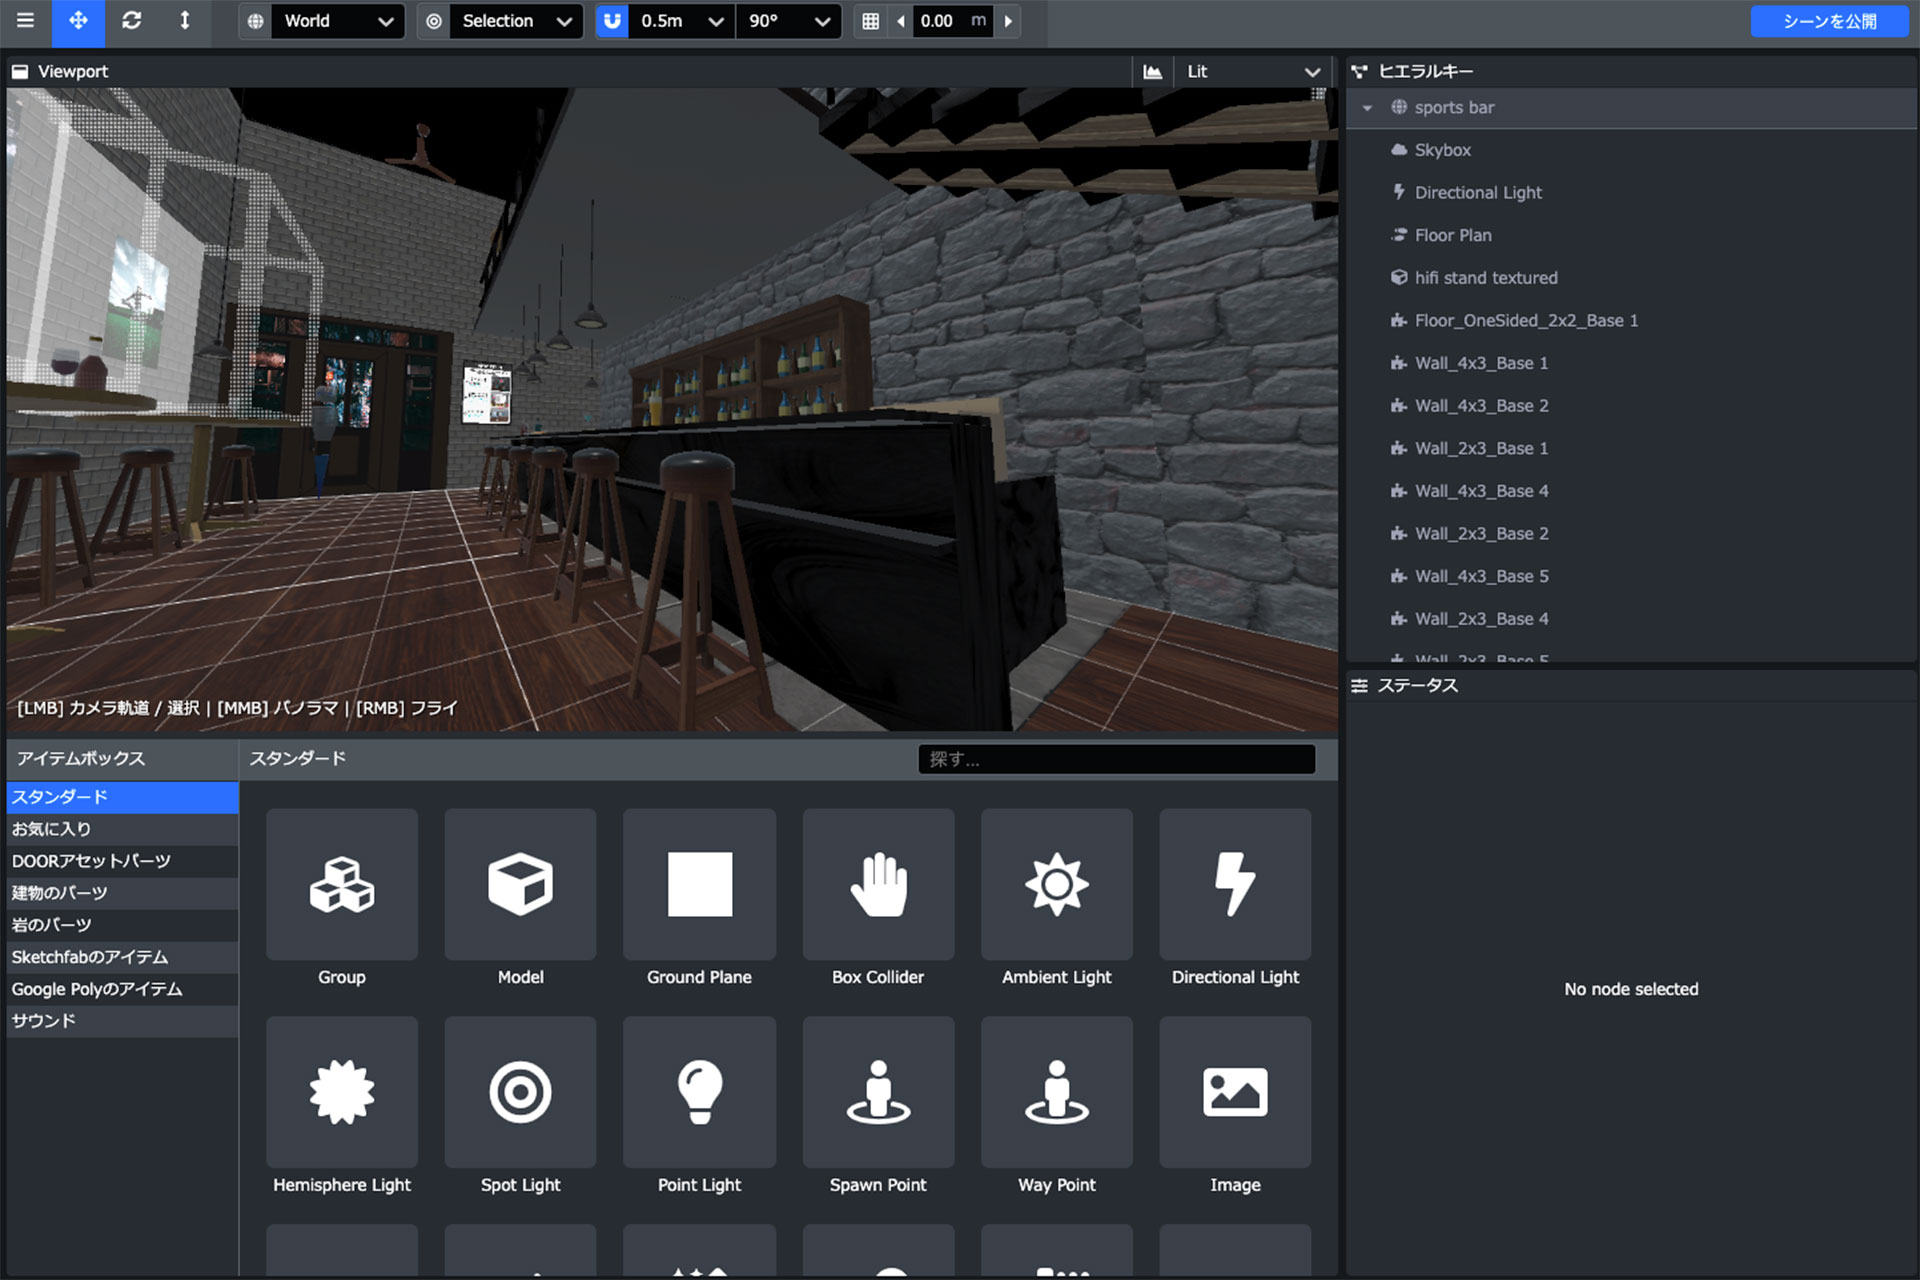Viewport: 1920px width, 1280px height.
Task: Add a Model element
Action: (x=521, y=885)
